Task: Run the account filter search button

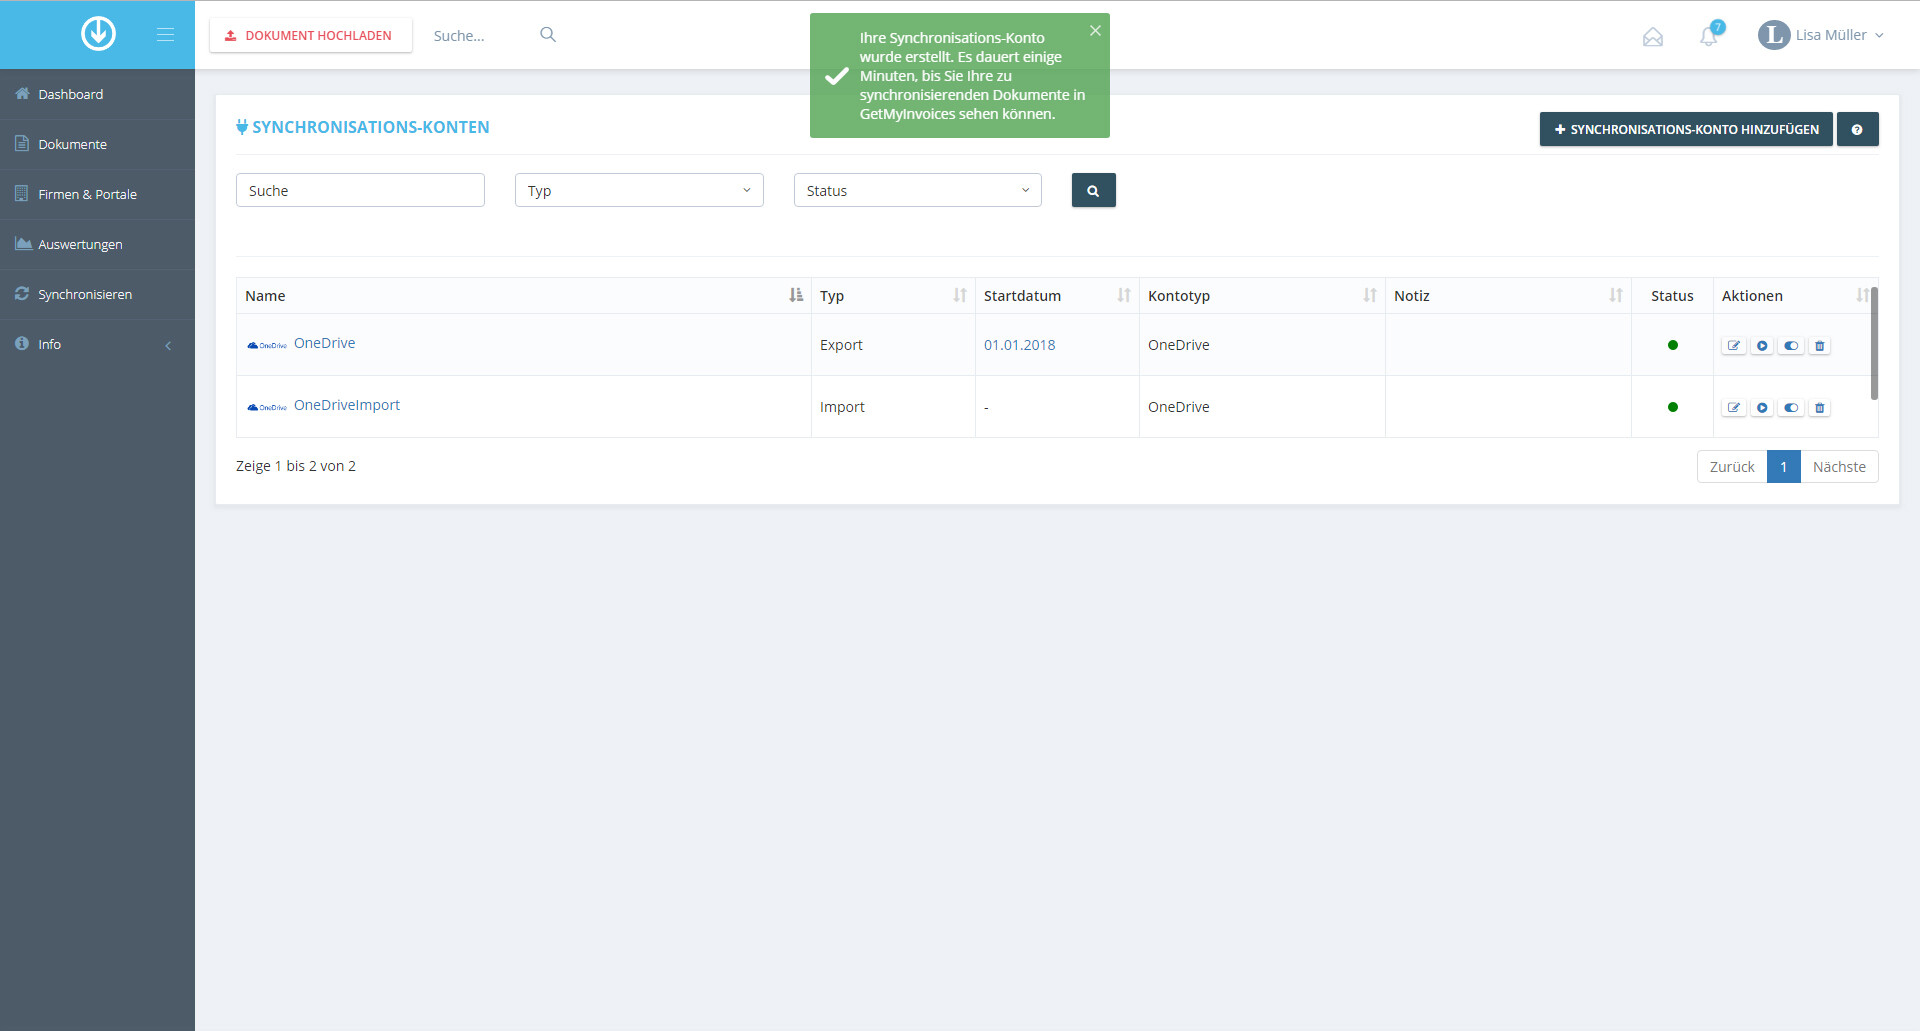Action: [1093, 190]
